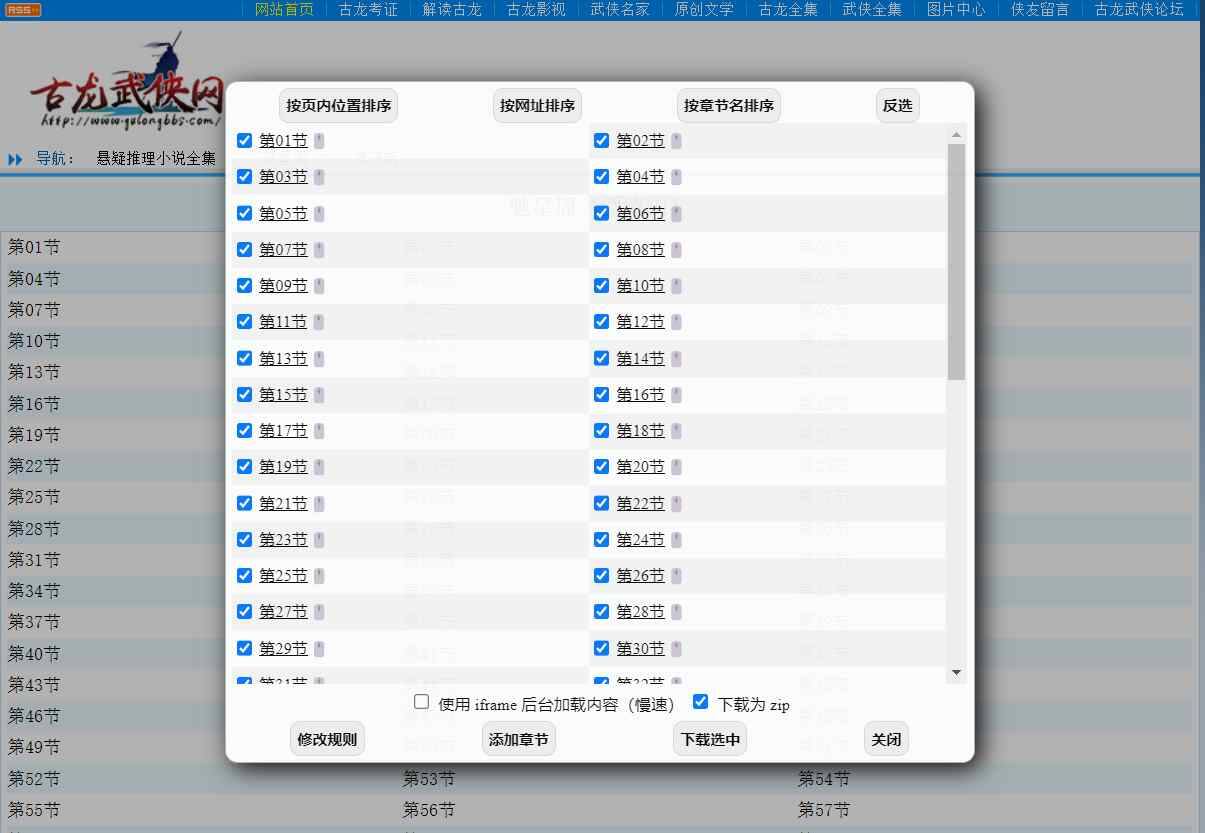Click the navigation arrows beside 导航
This screenshot has height=833, width=1205.
(15, 158)
